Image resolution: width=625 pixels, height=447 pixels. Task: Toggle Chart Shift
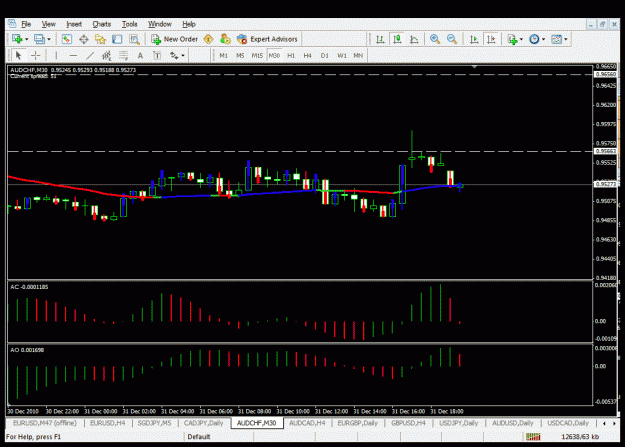click(x=491, y=39)
